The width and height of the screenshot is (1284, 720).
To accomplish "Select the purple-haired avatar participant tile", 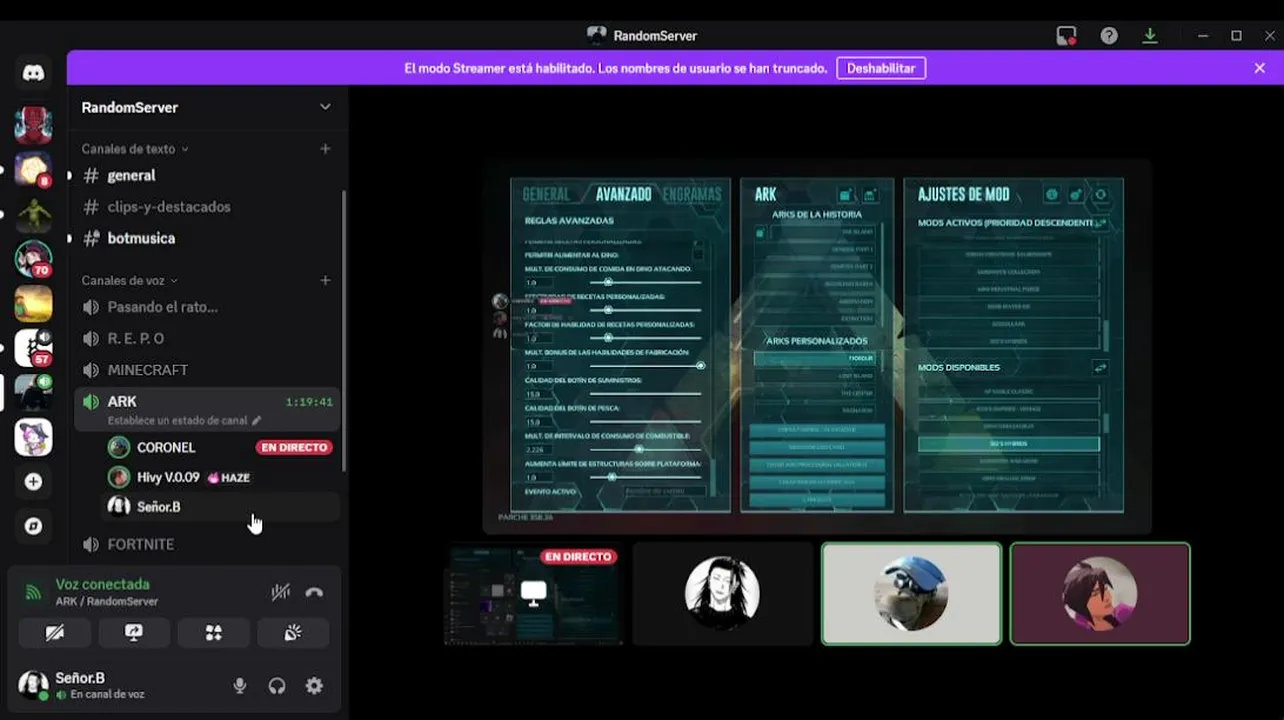I will pos(1100,594).
